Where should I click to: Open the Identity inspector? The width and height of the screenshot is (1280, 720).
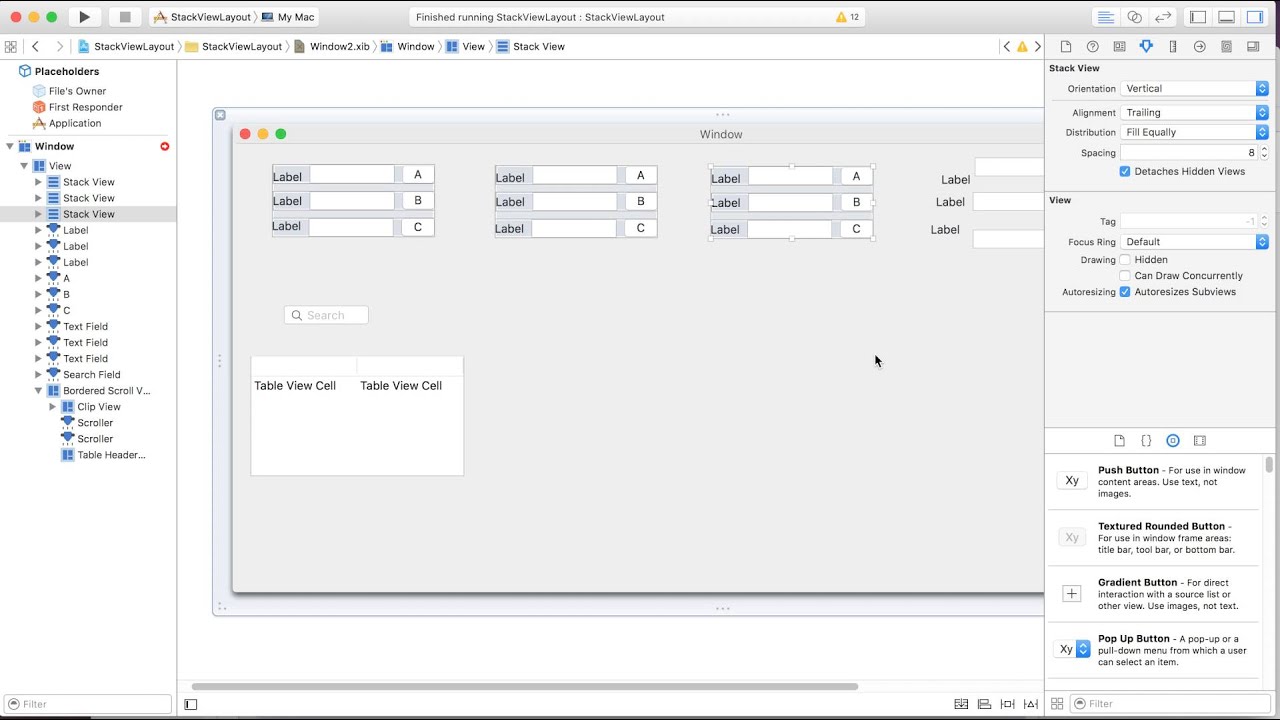point(1119,47)
